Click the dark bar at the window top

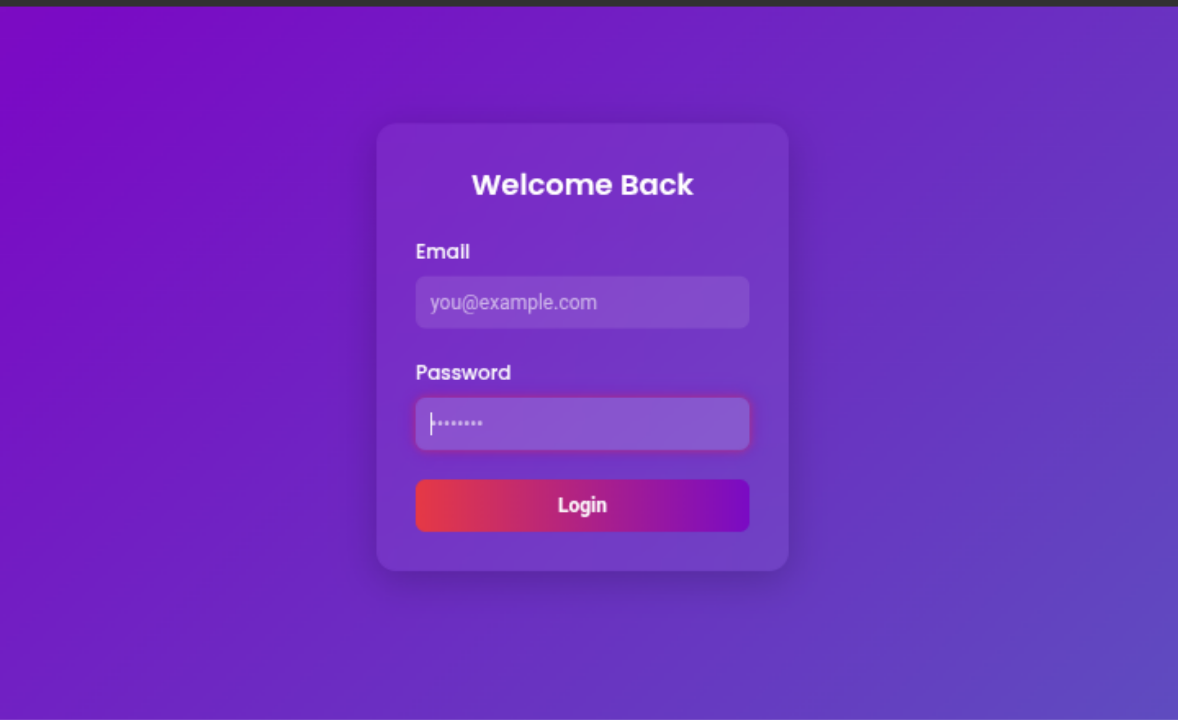coord(589,3)
